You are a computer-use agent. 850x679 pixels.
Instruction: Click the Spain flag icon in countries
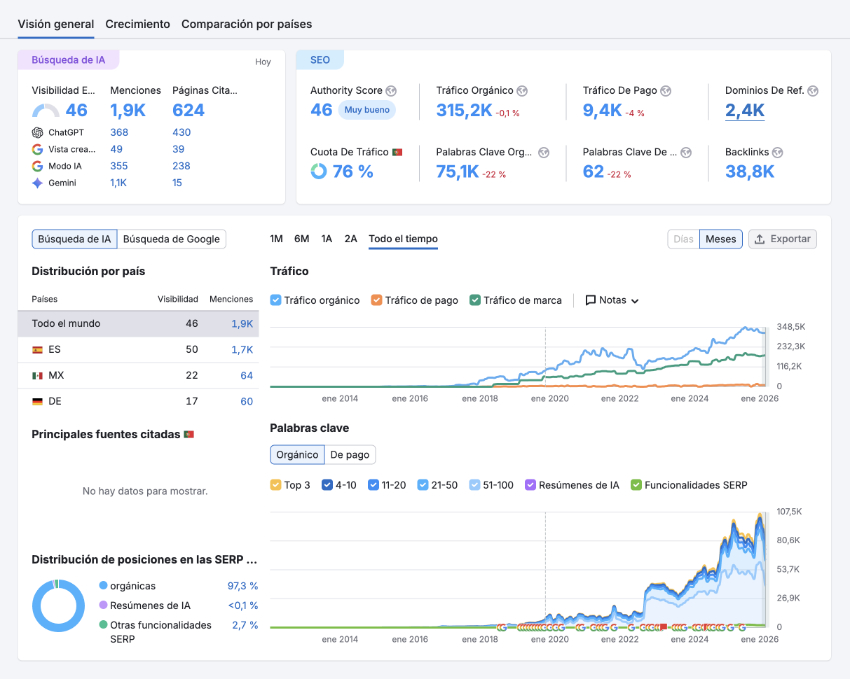(38, 350)
